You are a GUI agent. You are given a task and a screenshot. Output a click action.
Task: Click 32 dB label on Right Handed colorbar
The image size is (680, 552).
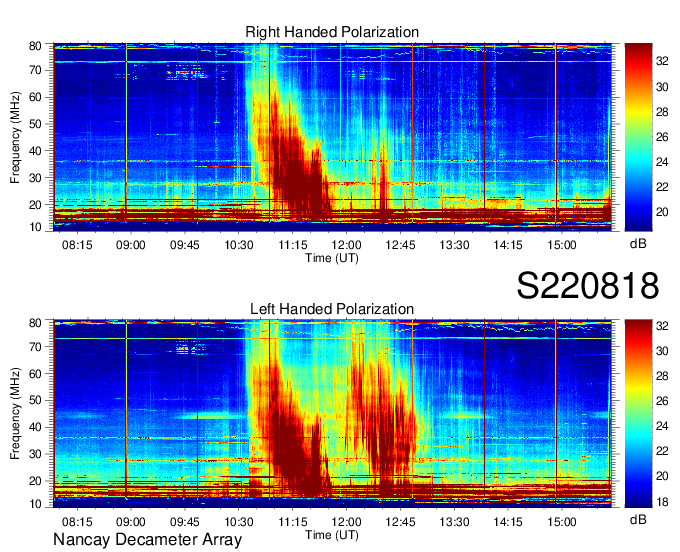(x=662, y=62)
